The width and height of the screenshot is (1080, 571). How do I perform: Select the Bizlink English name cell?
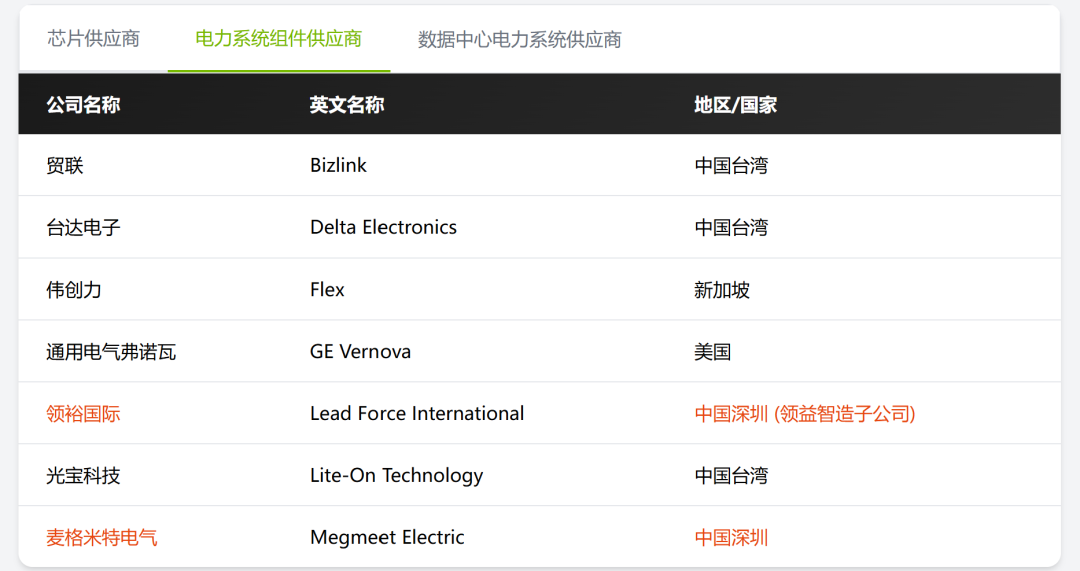[x=338, y=166]
